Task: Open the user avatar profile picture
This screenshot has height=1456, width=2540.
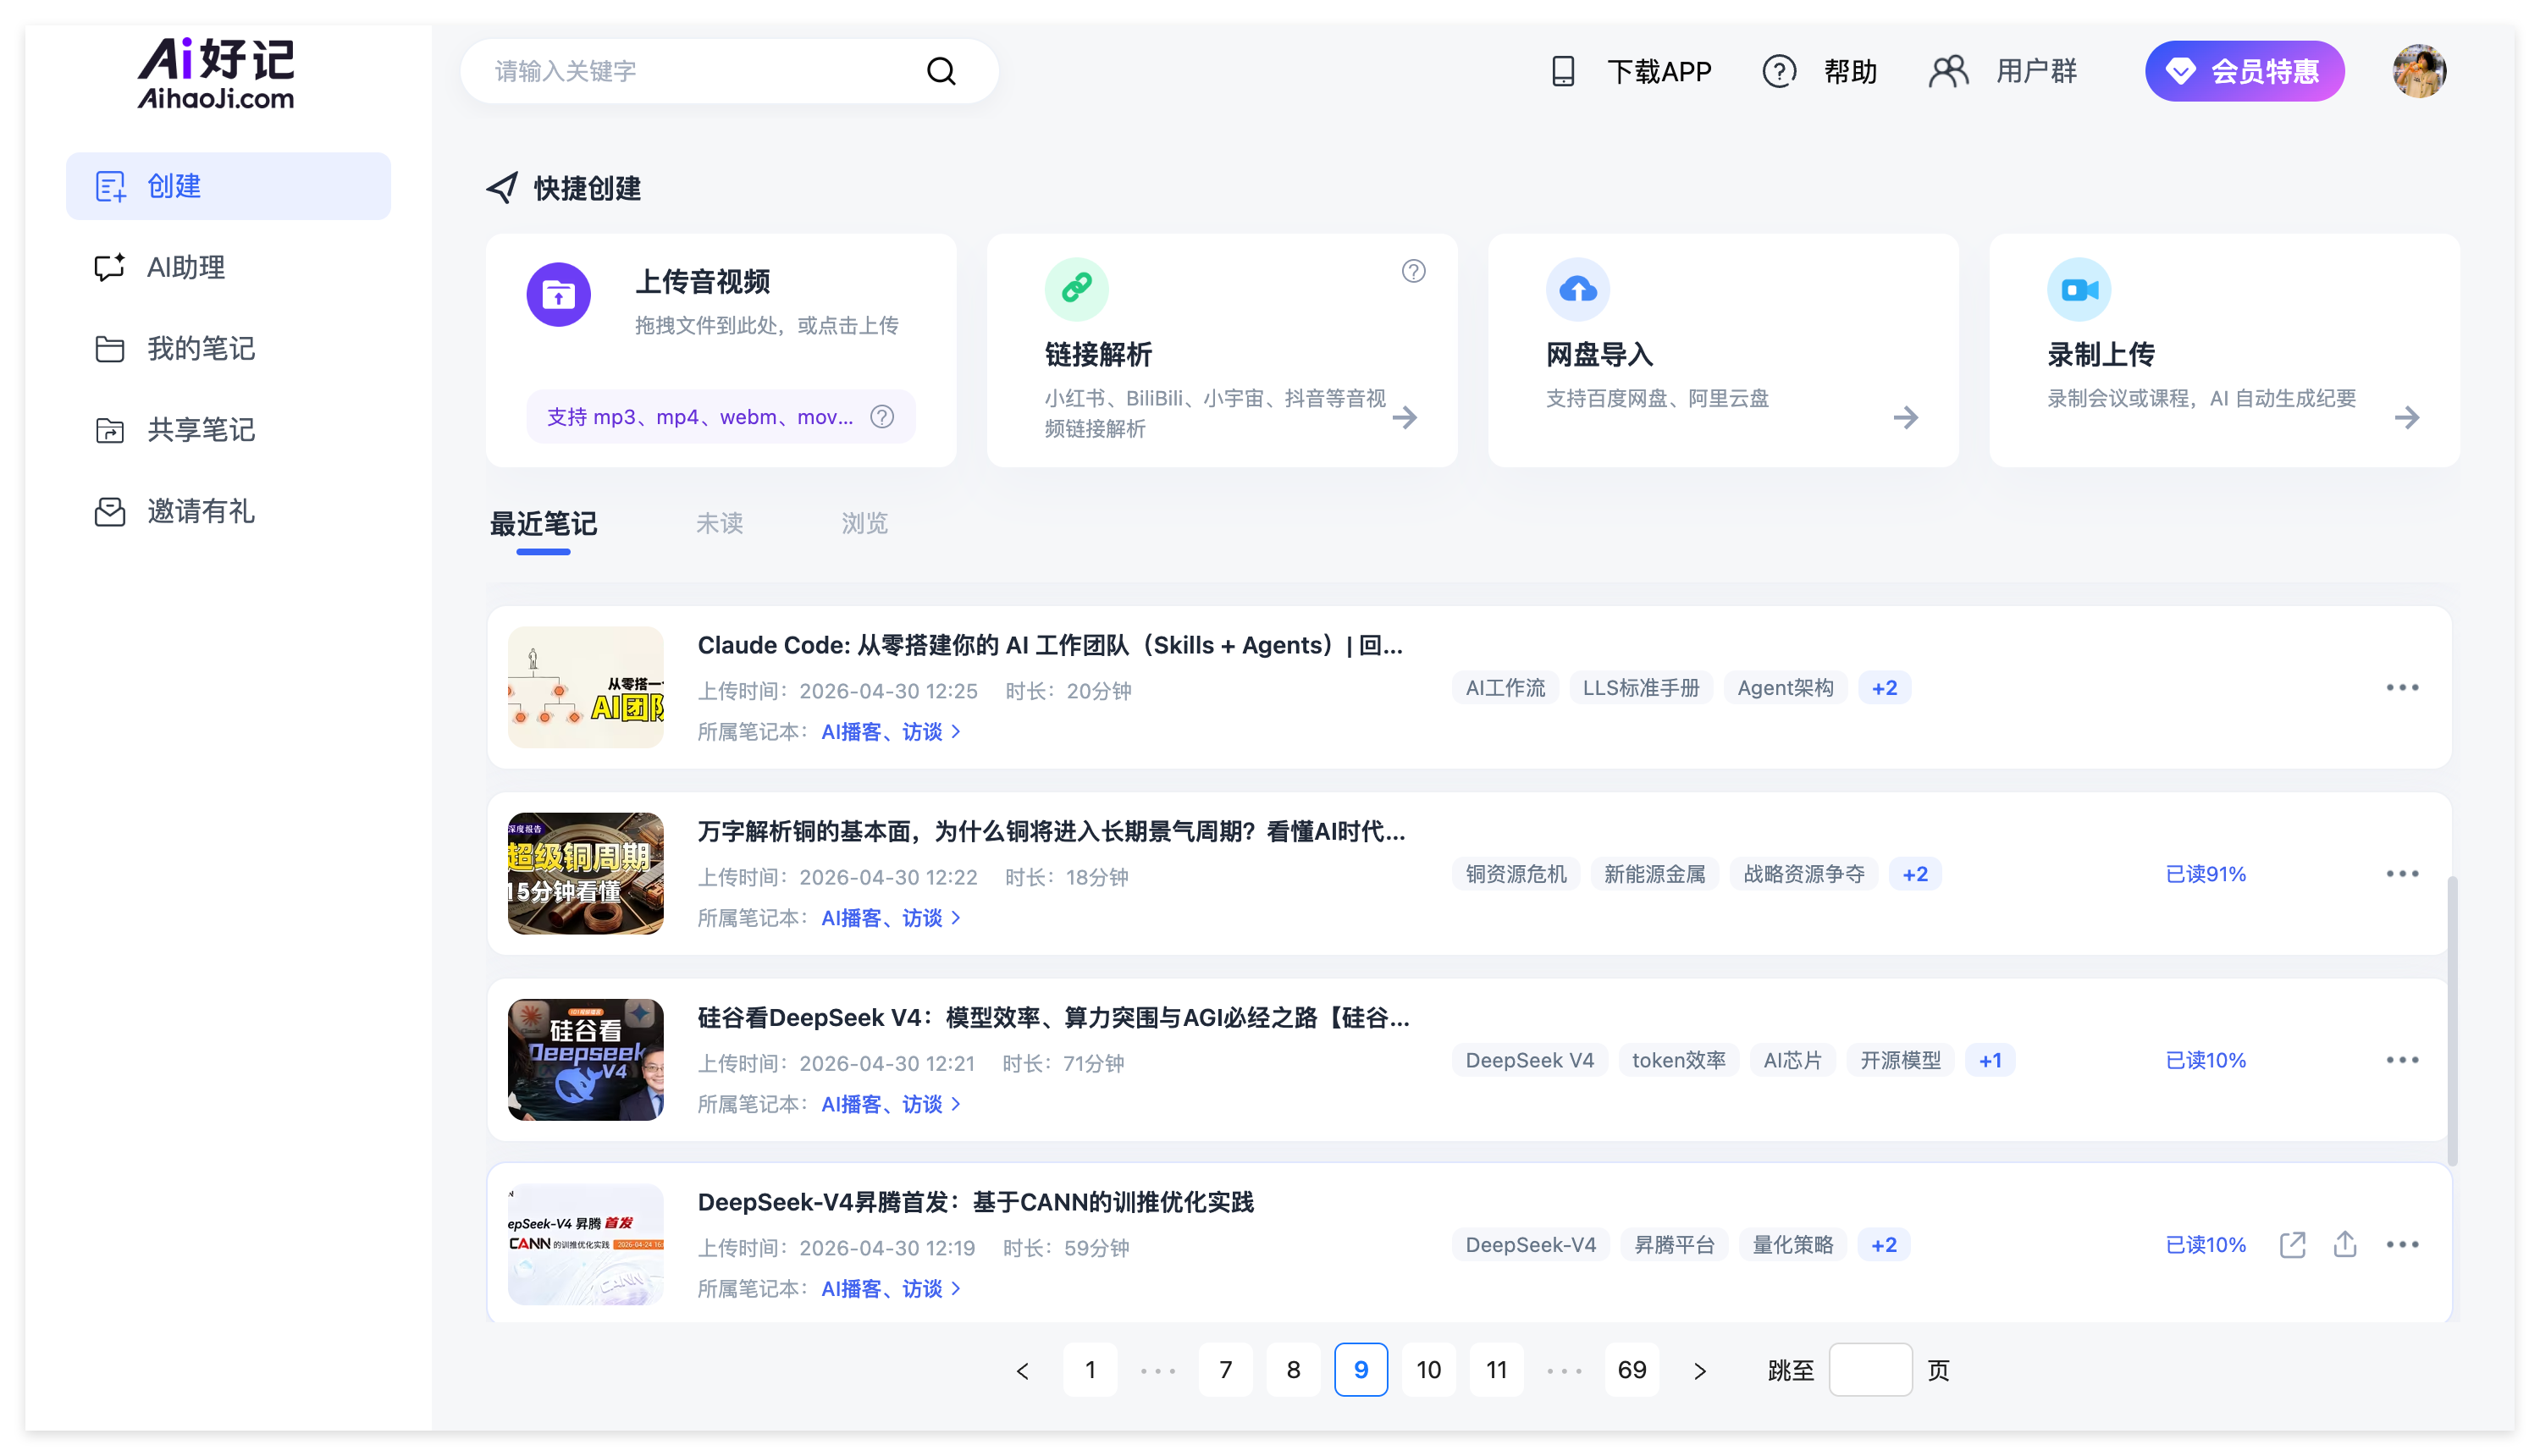Action: [2418, 71]
